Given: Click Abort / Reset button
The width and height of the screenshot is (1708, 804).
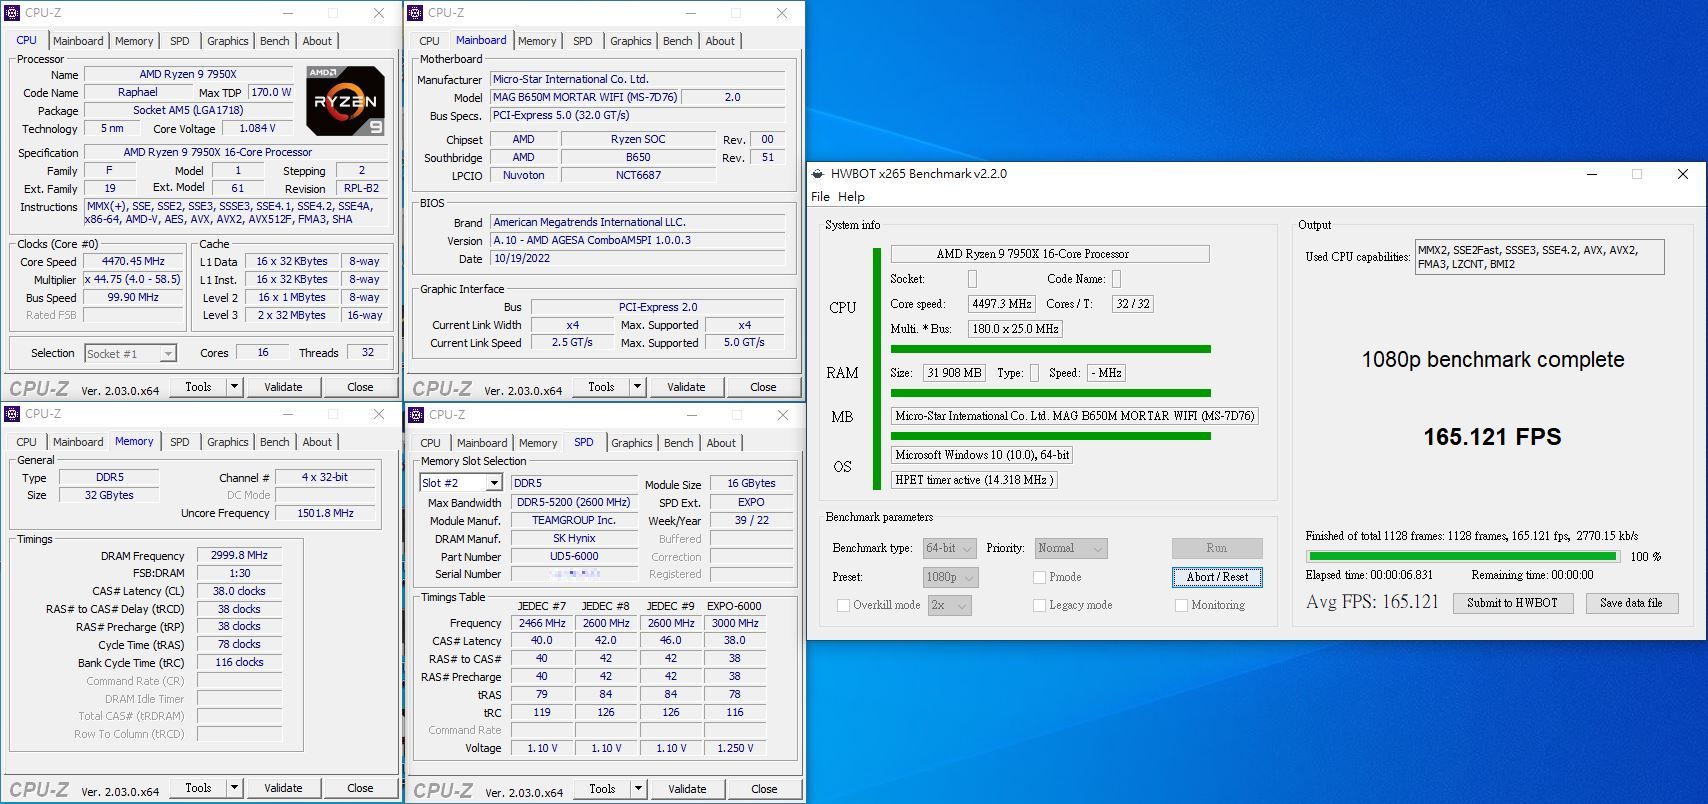Looking at the screenshot, I should pos(1217,577).
